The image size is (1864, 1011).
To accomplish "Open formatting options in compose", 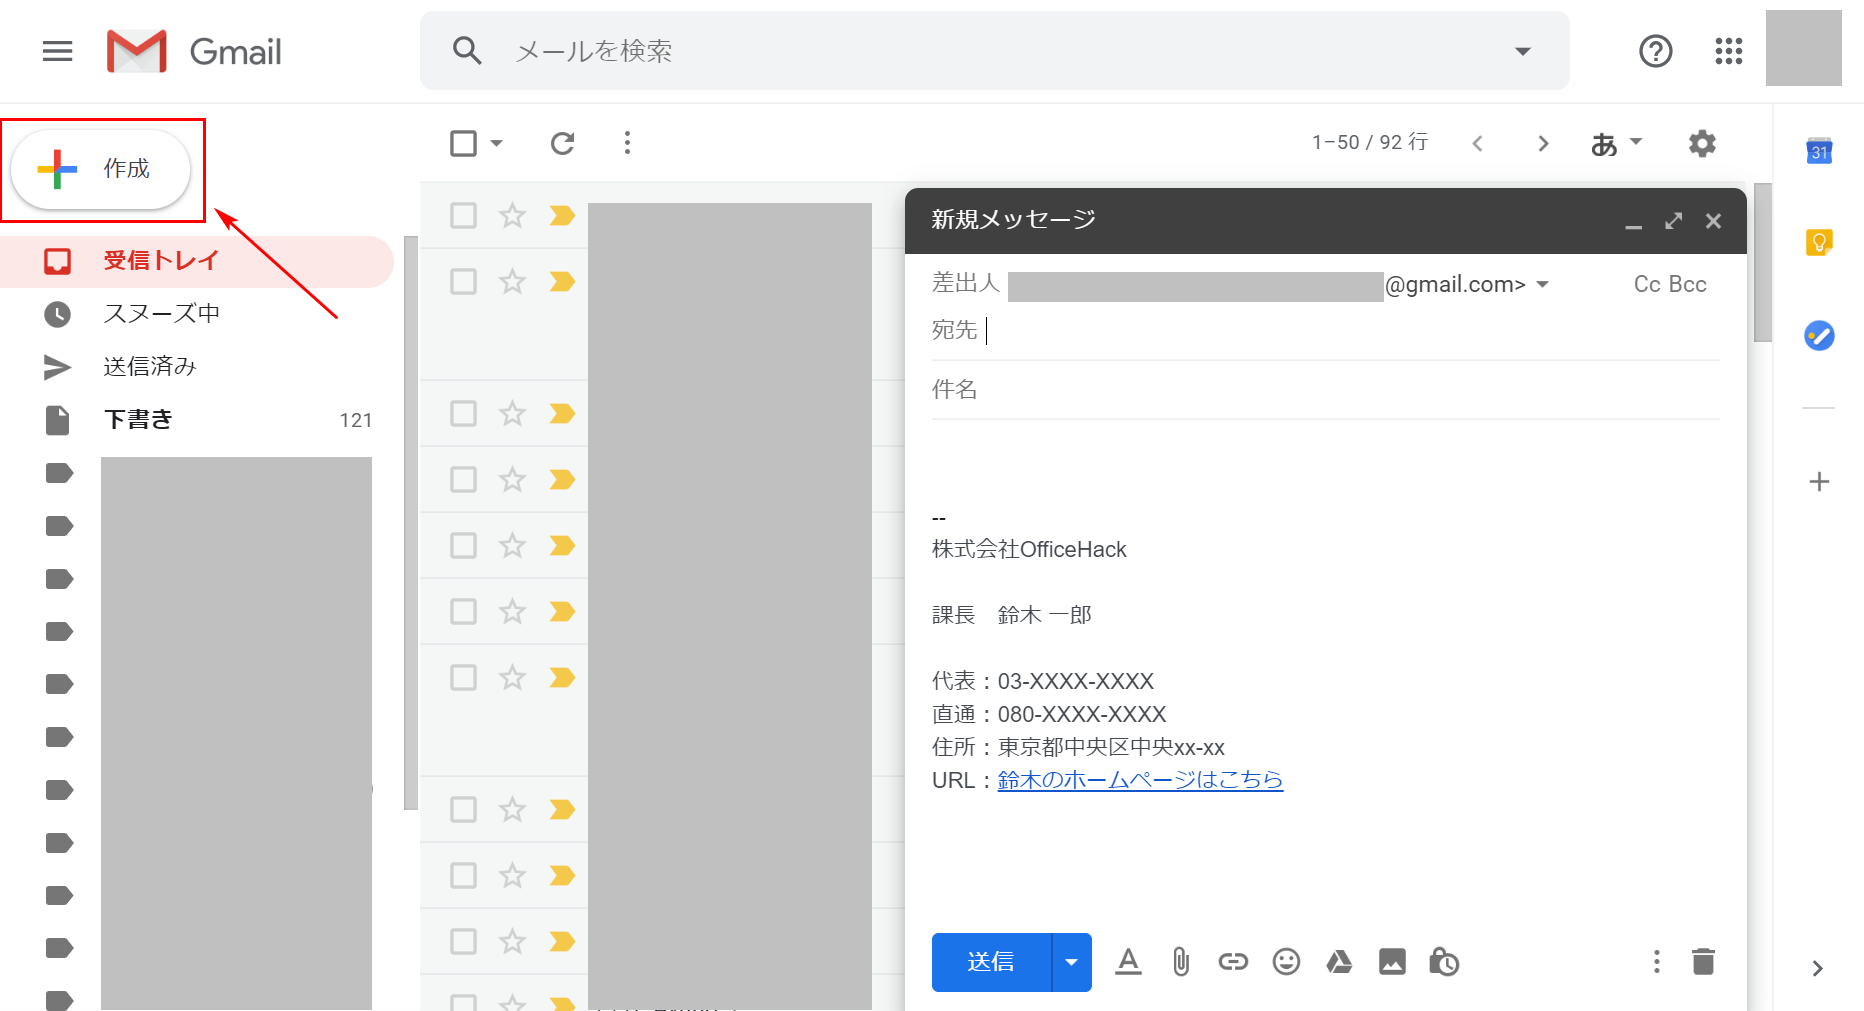I will [1128, 962].
